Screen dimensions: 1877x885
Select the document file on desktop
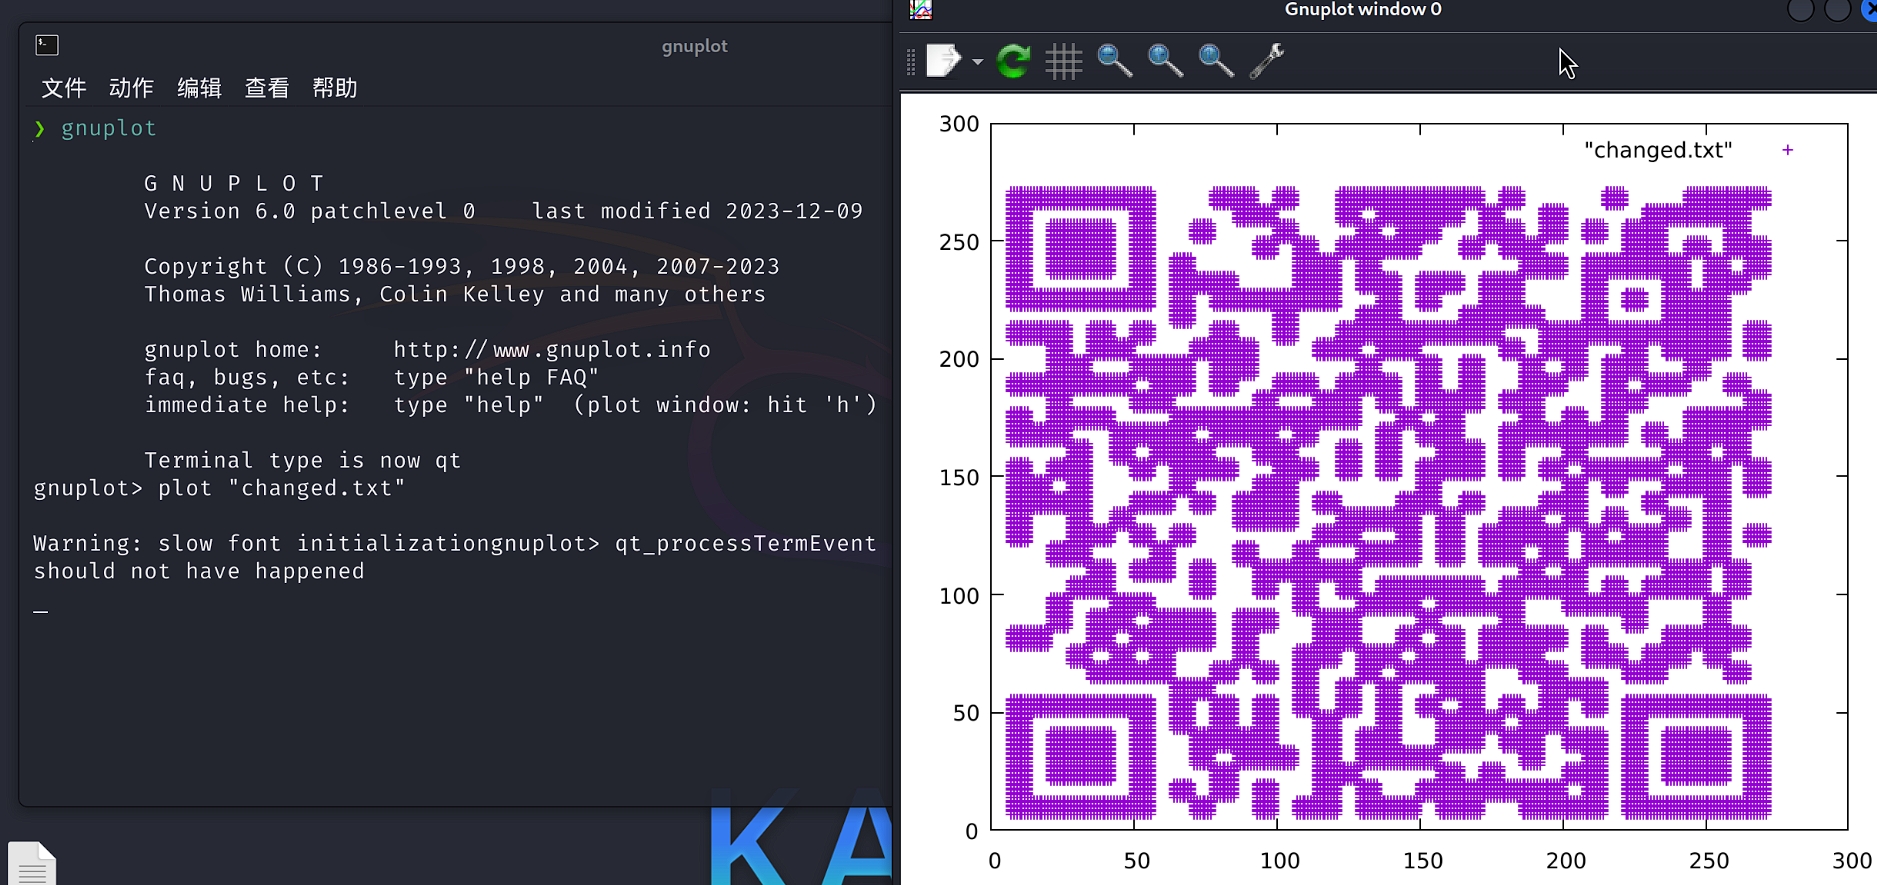[32, 864]
